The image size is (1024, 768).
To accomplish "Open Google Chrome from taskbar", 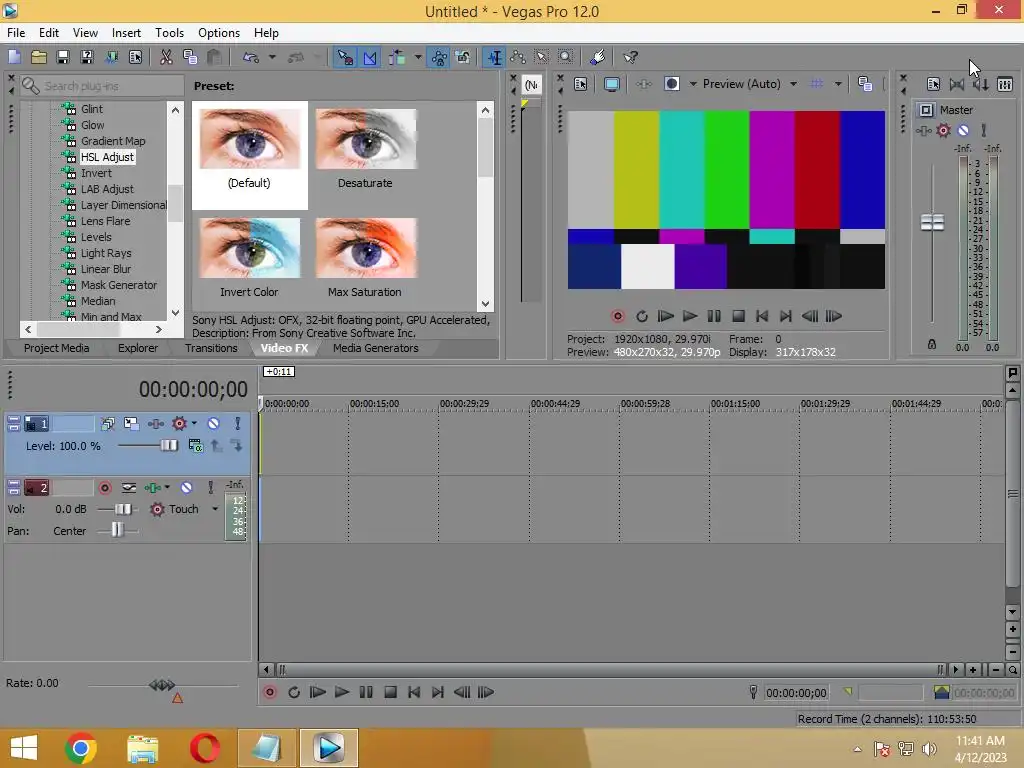I will pos(81,748).
